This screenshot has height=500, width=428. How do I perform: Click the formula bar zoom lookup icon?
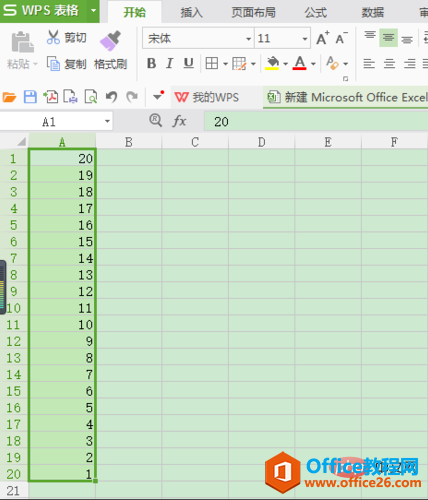(155, 120)
